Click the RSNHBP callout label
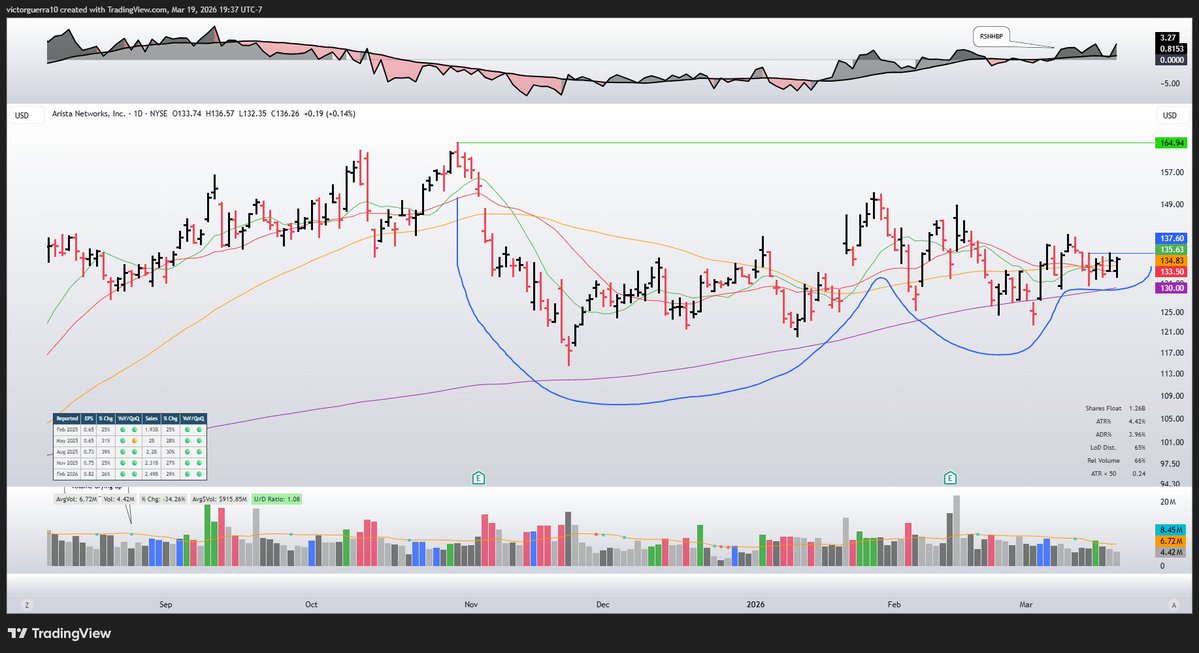 point(991,36)
